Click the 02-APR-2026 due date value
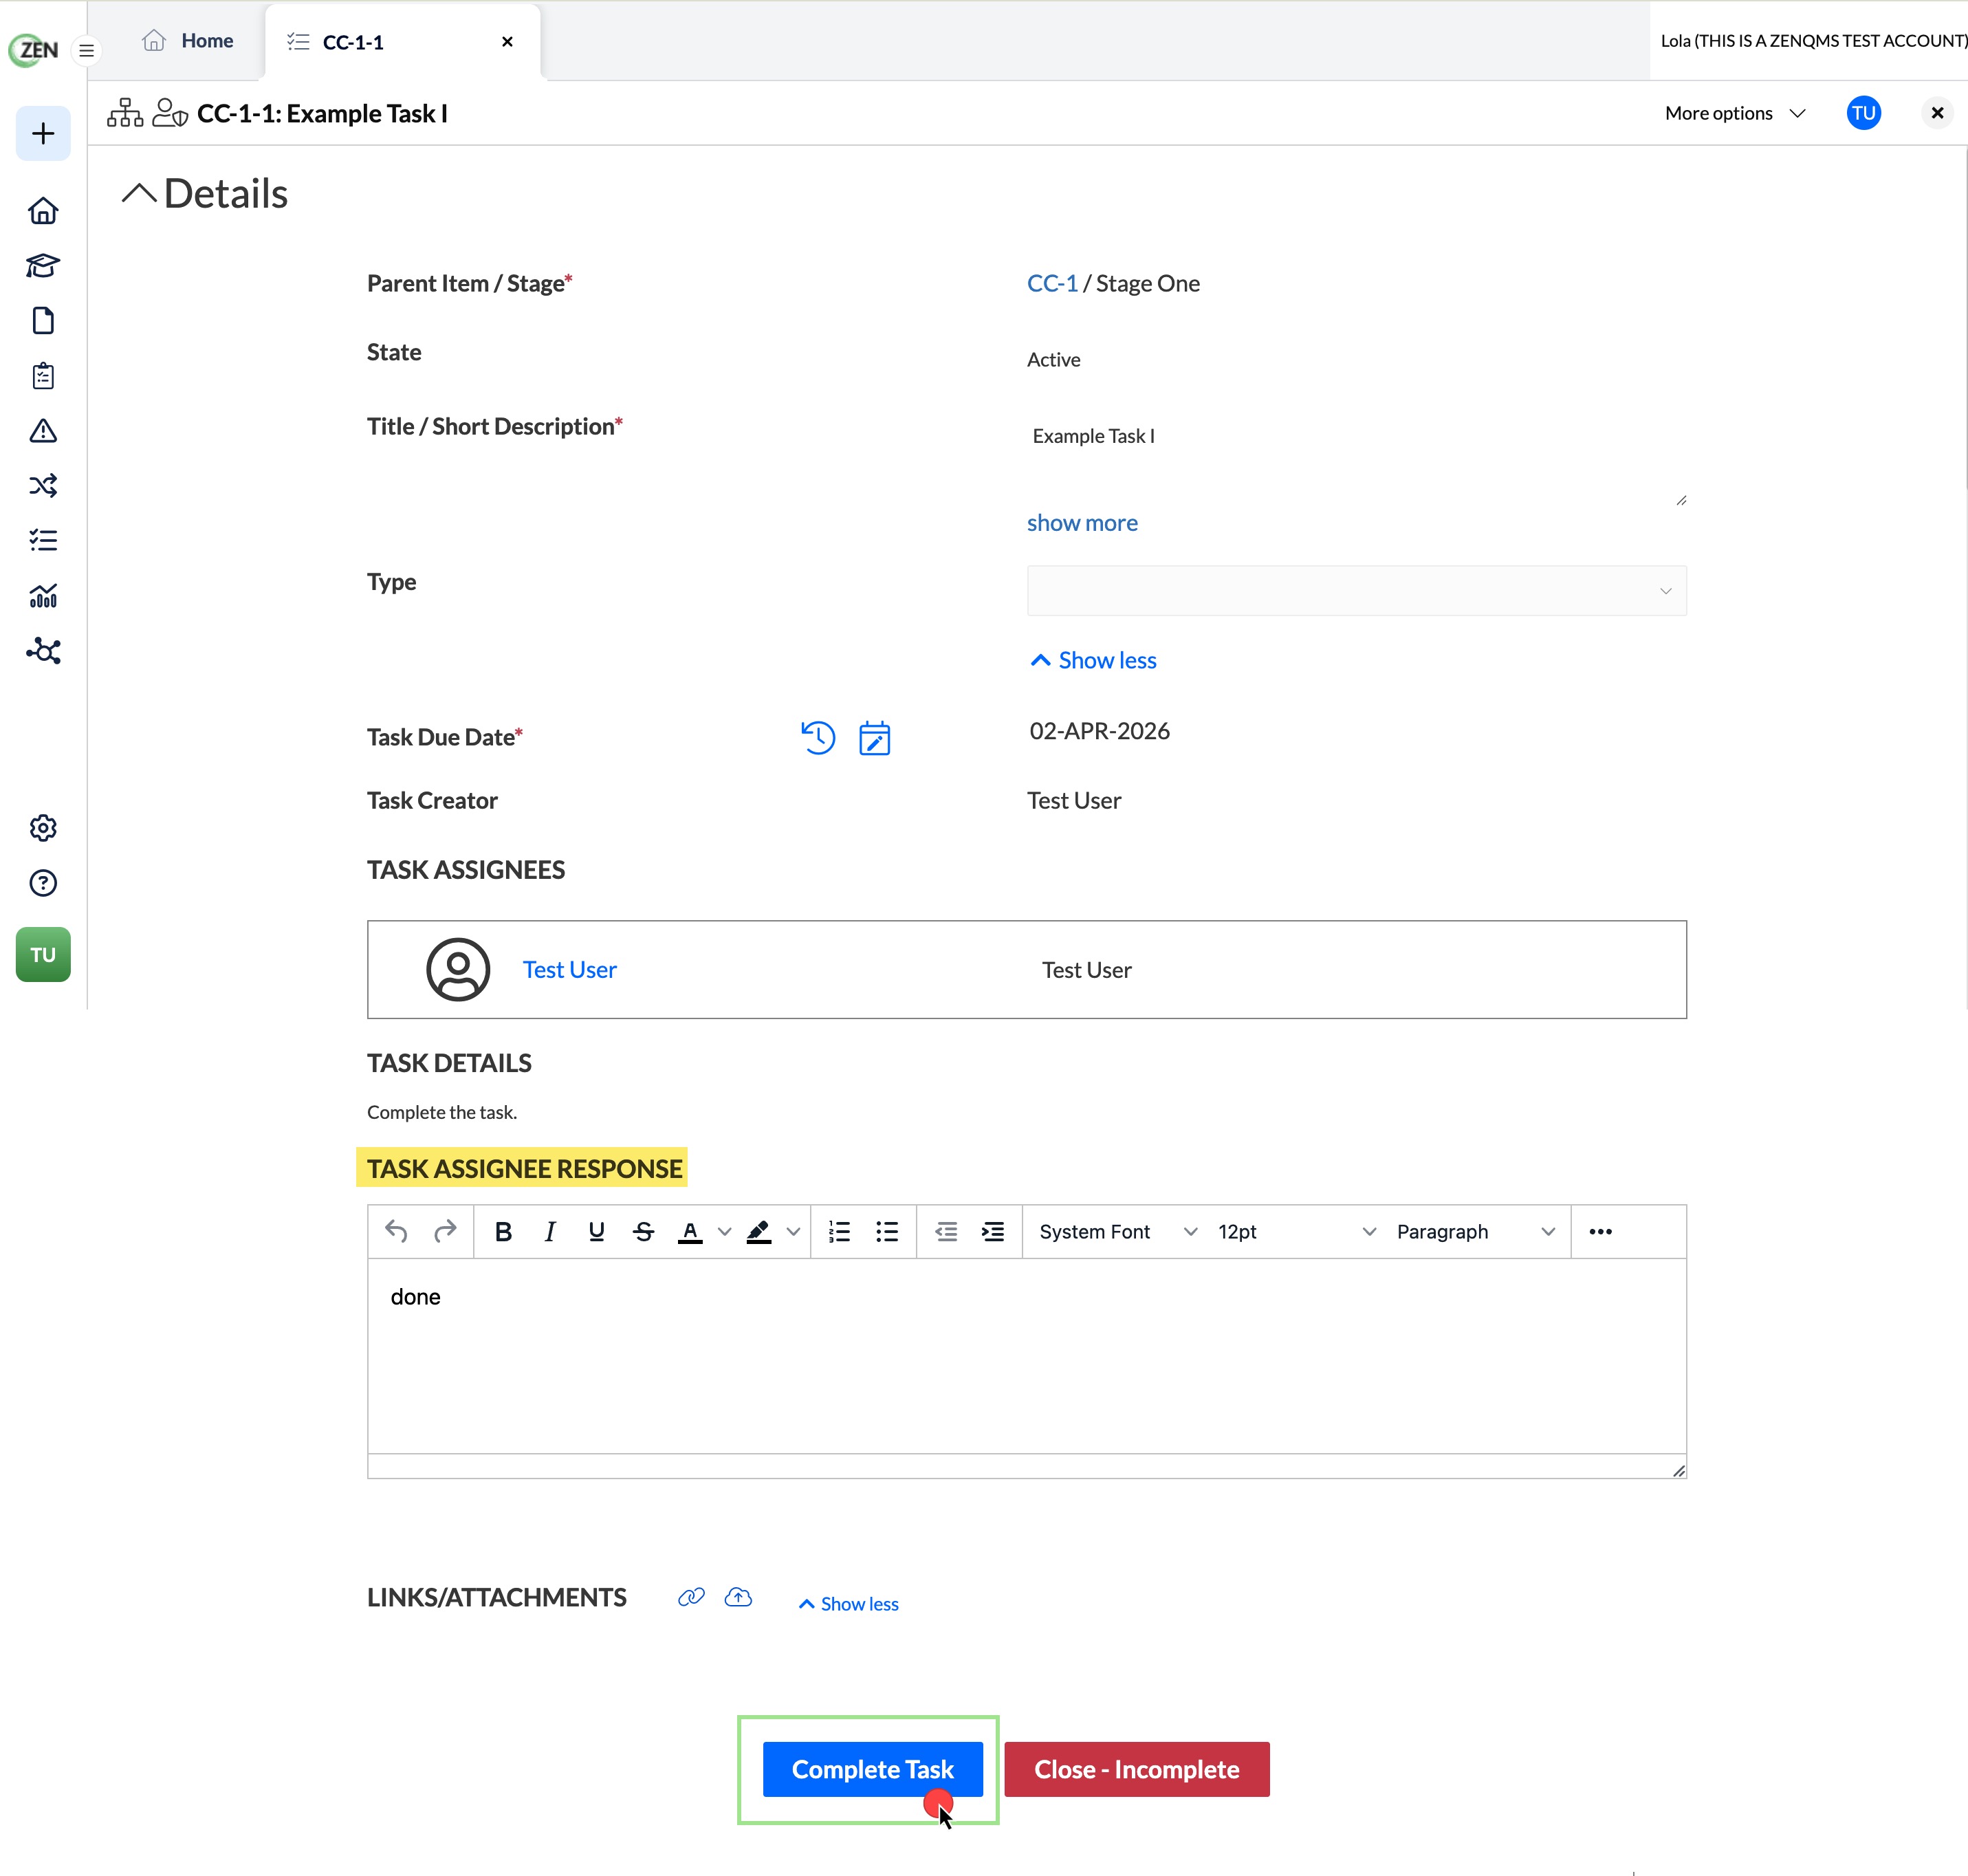Image resolution: width=1968 pixels, height=1876 pixels. tap(1099, 732)
